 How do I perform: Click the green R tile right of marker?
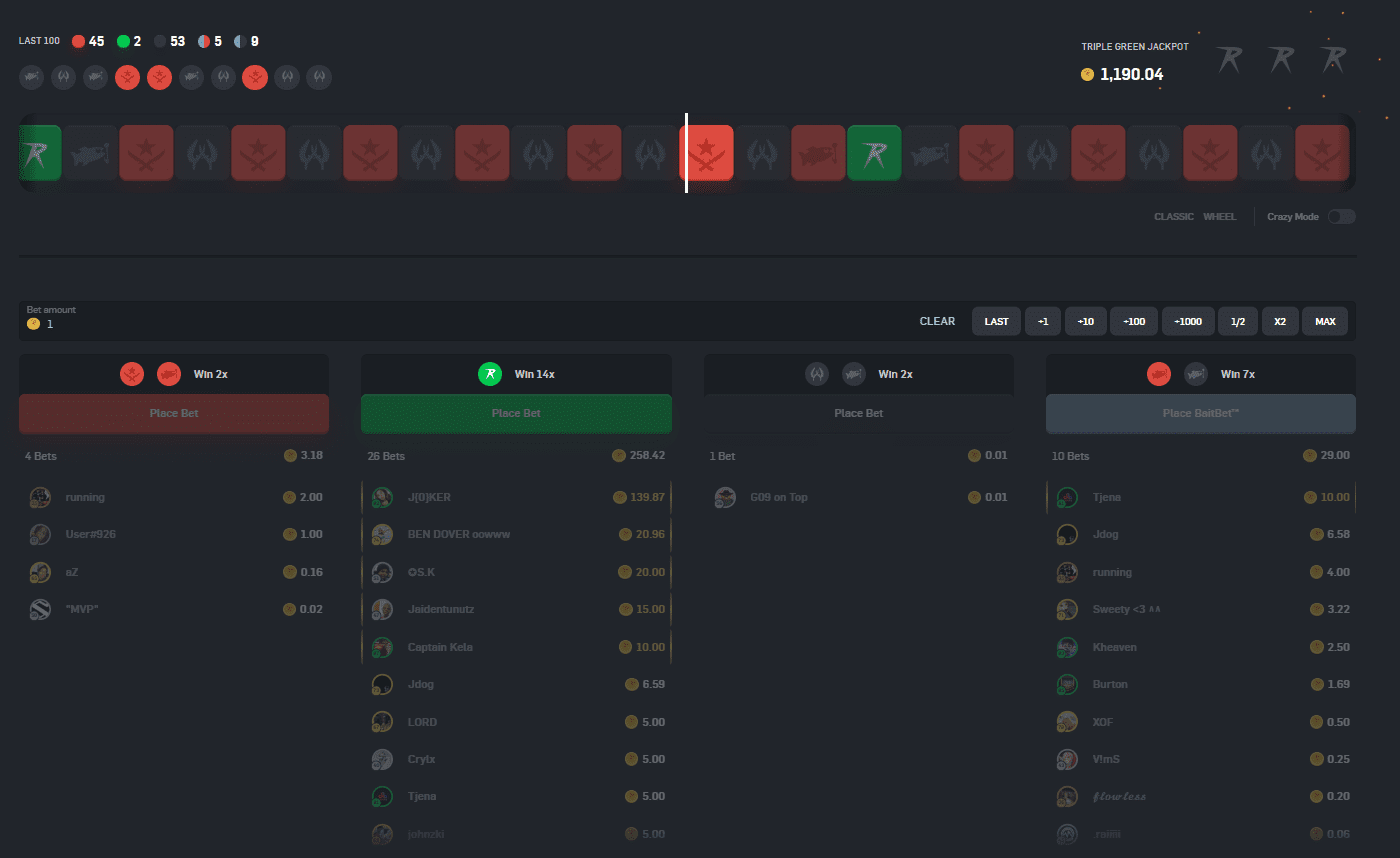pyautogui.click(x=874, y=153)
